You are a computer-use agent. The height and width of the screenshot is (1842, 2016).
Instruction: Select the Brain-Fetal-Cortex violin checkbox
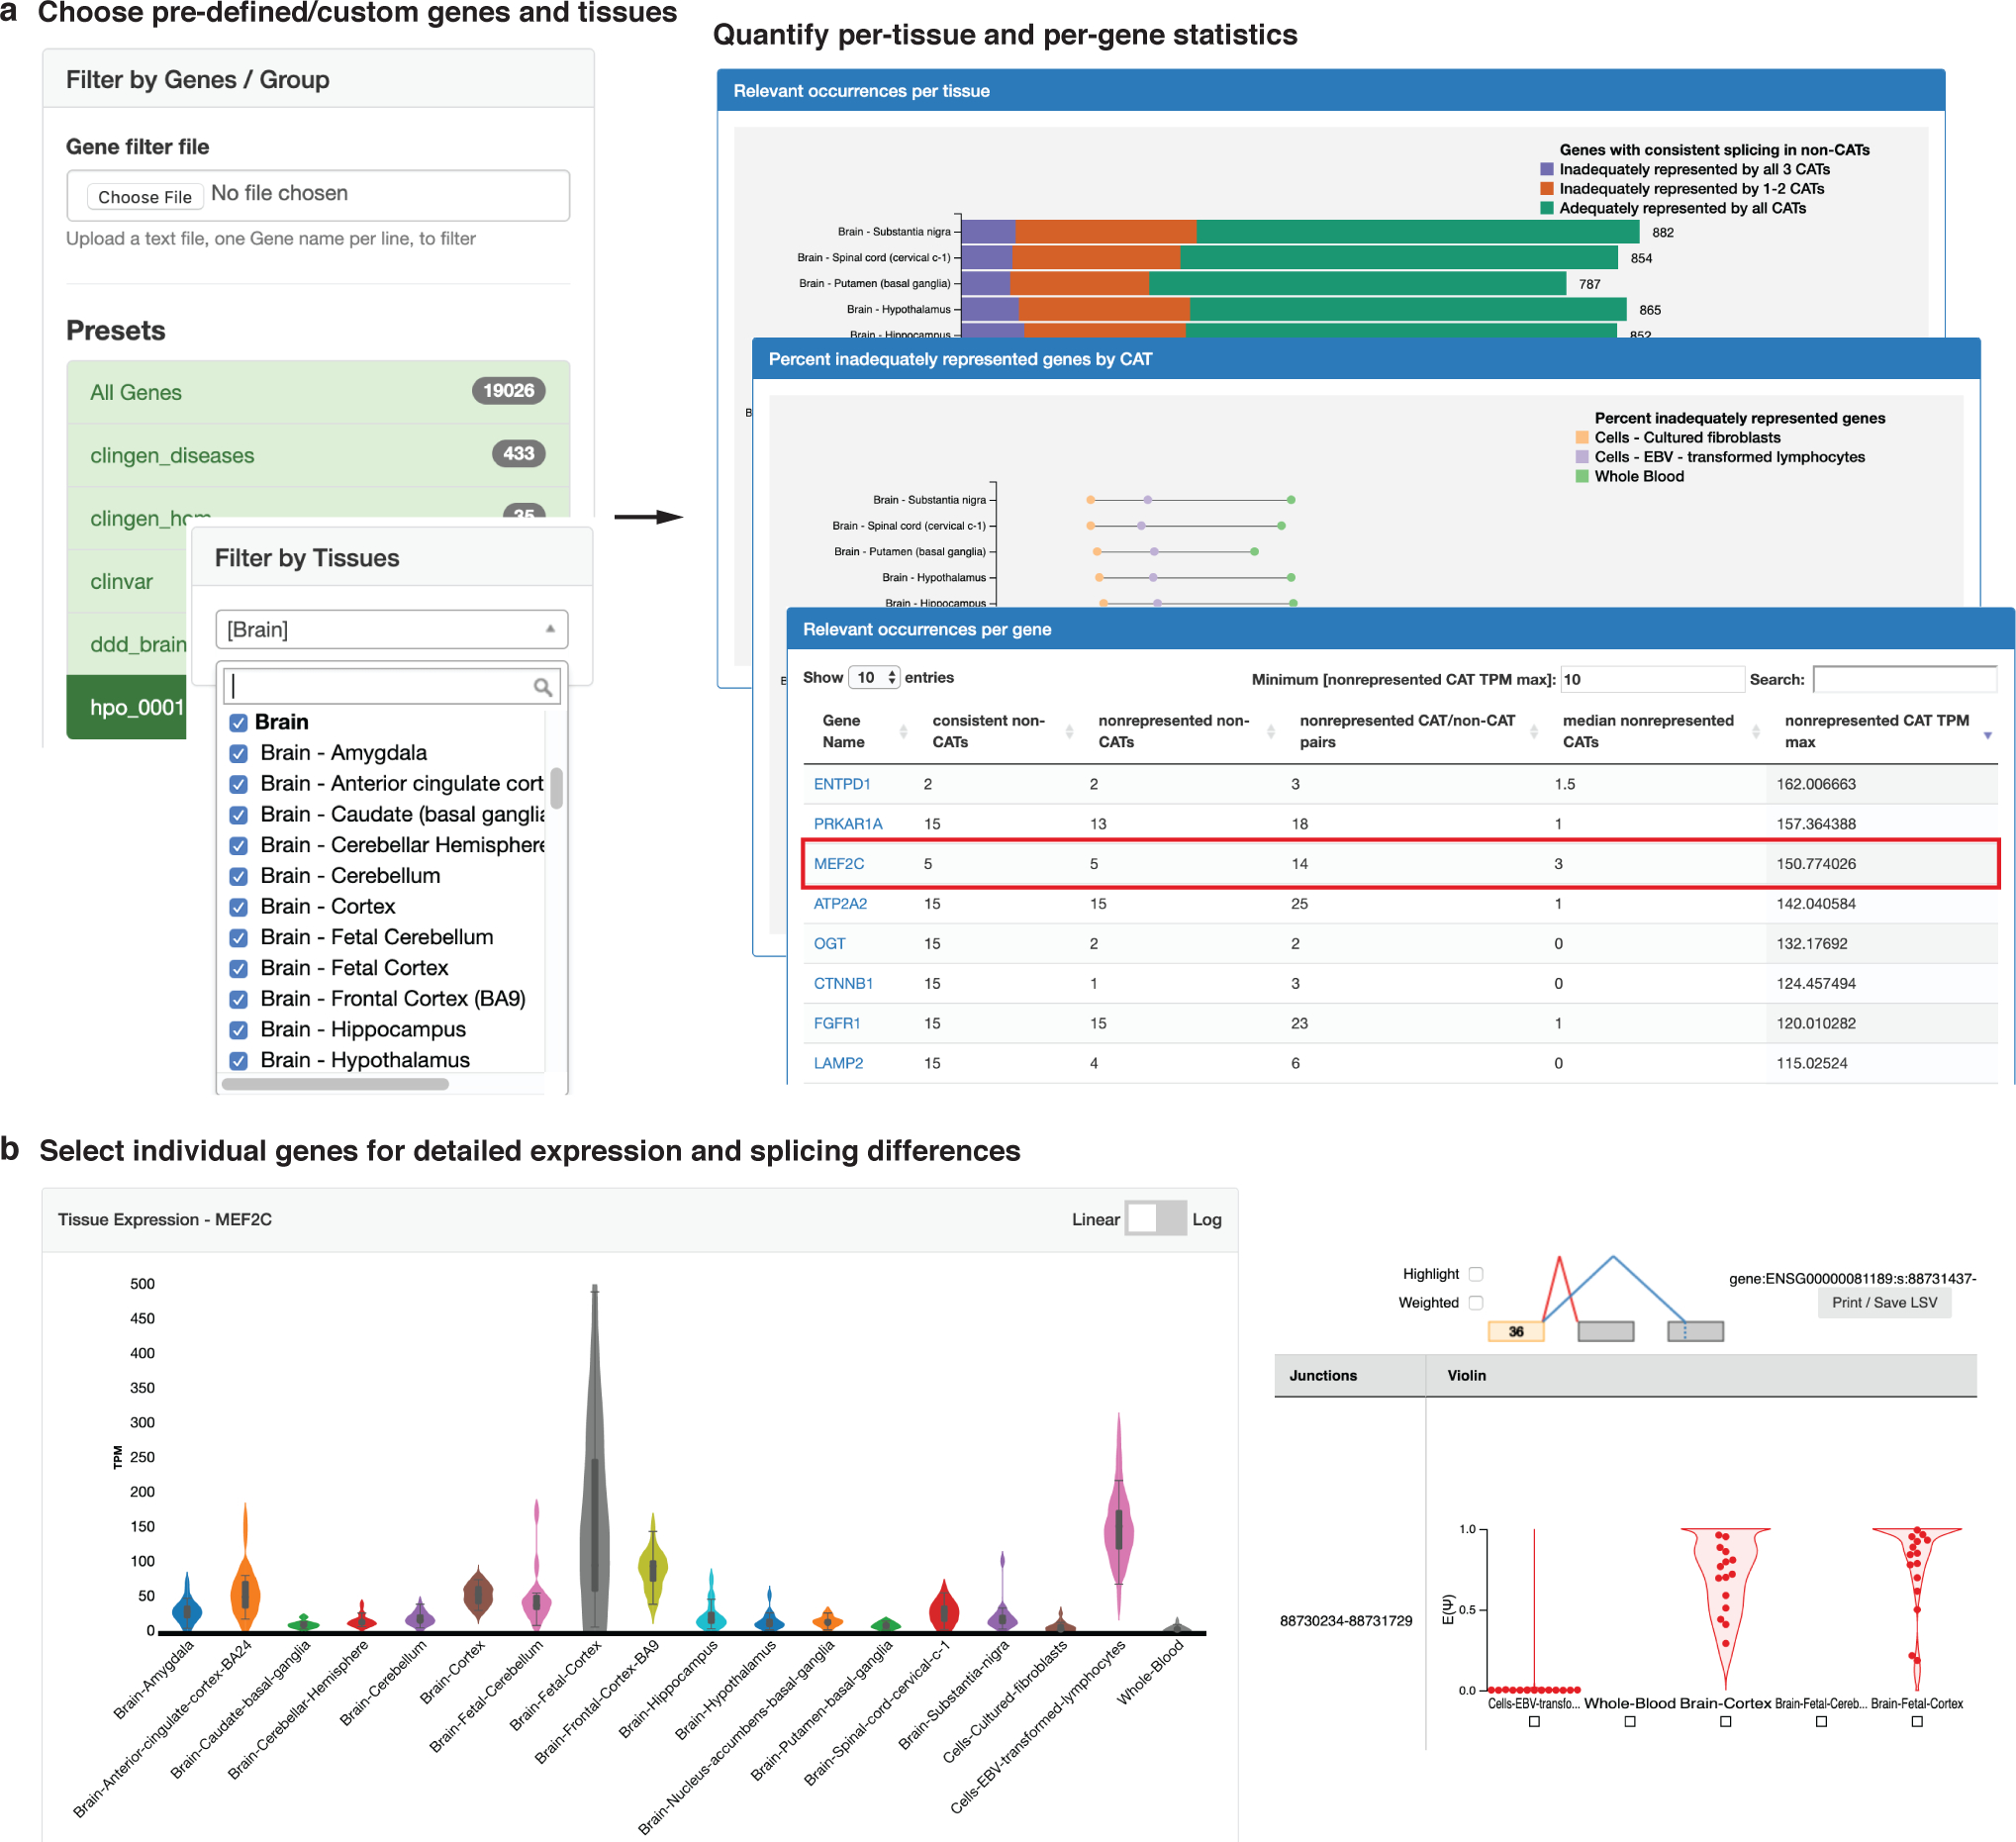point(1917,1722)
